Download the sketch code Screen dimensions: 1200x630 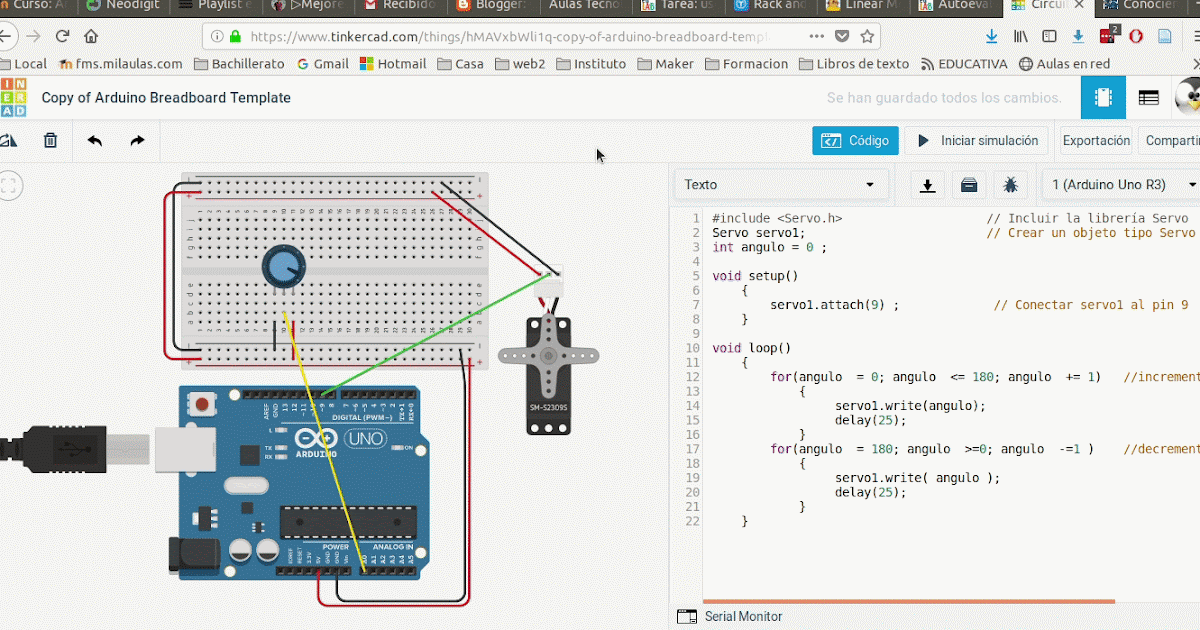click(x=926, y=185)
